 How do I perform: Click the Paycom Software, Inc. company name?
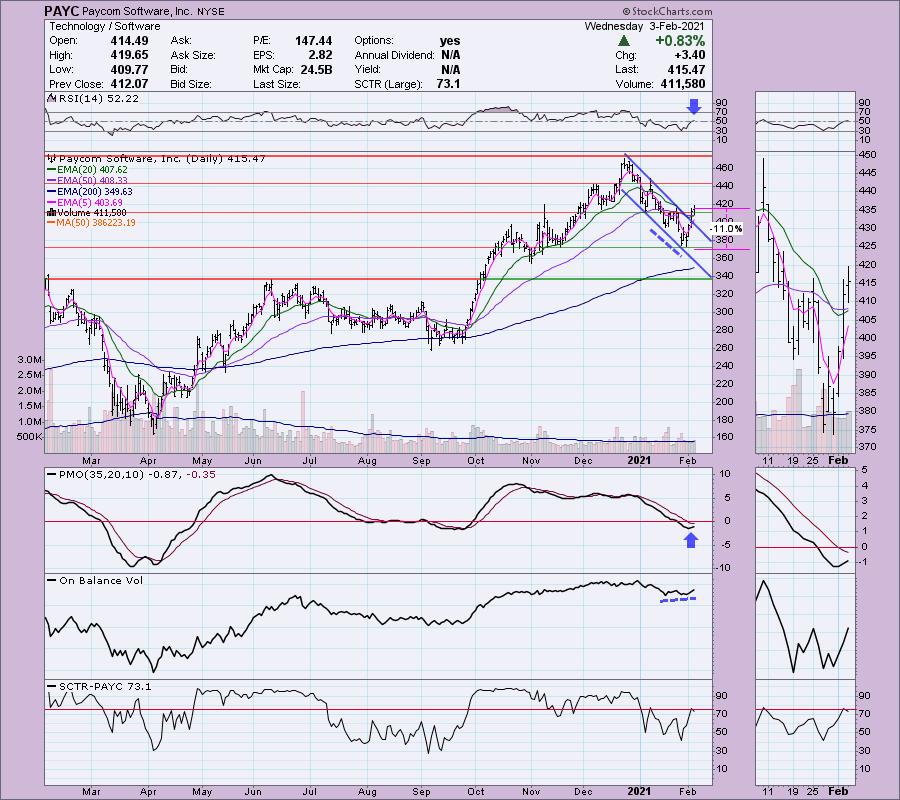[137, 11]
